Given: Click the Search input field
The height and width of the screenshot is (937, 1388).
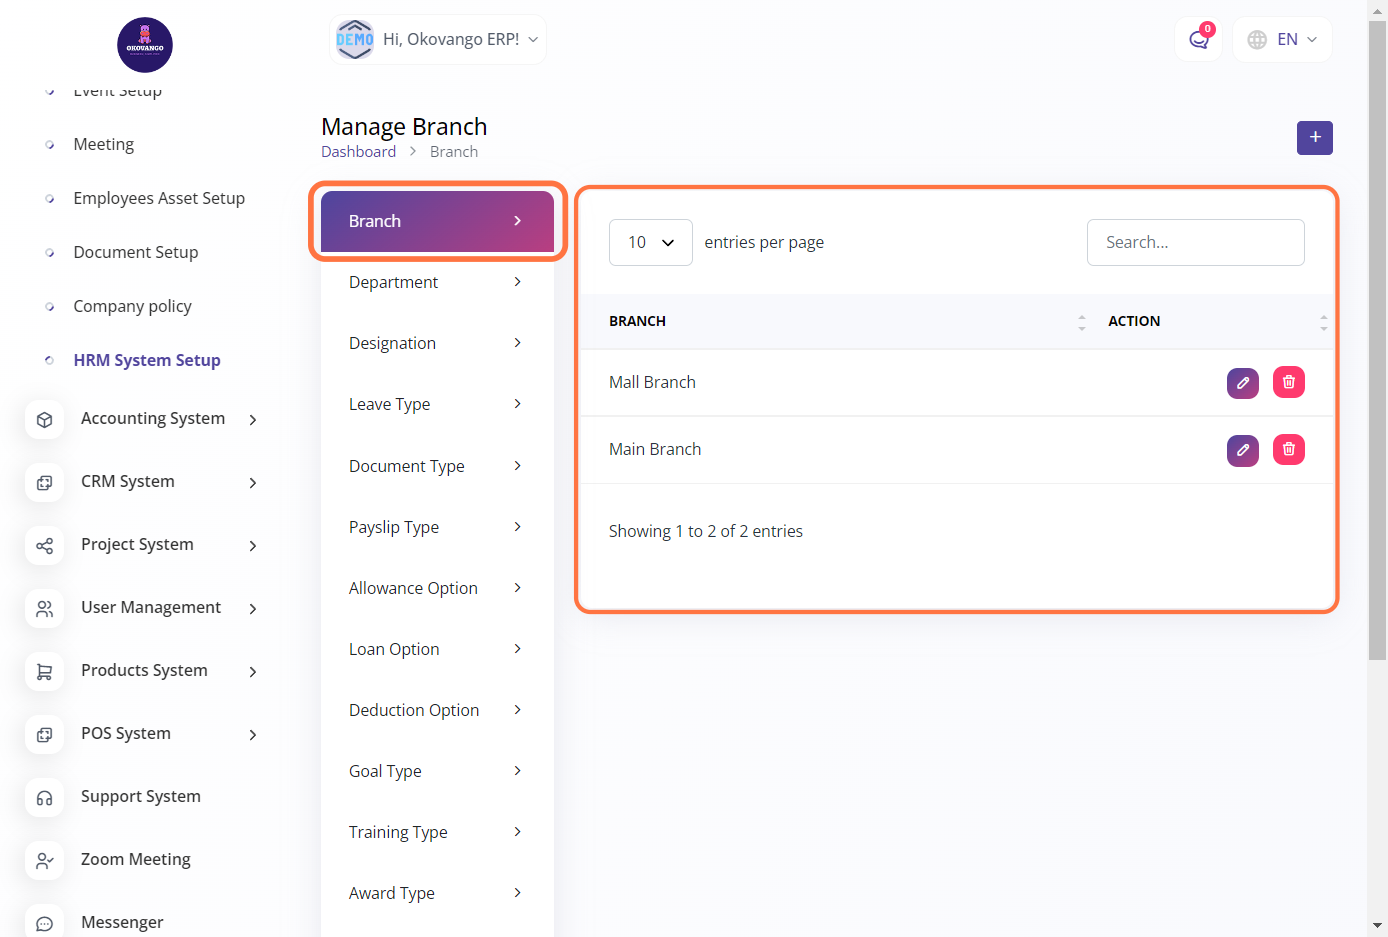Looking at the screenshot, I should 1195,243.
